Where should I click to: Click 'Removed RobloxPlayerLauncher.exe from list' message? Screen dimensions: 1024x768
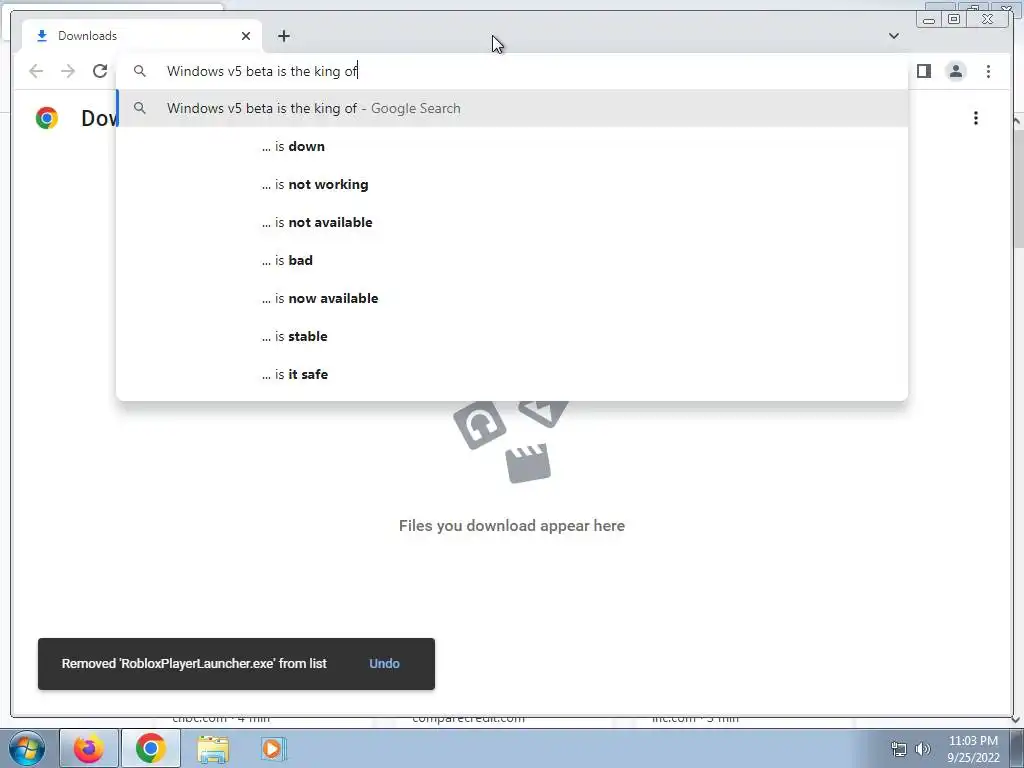pyautogui.click(x=194, y=664)
